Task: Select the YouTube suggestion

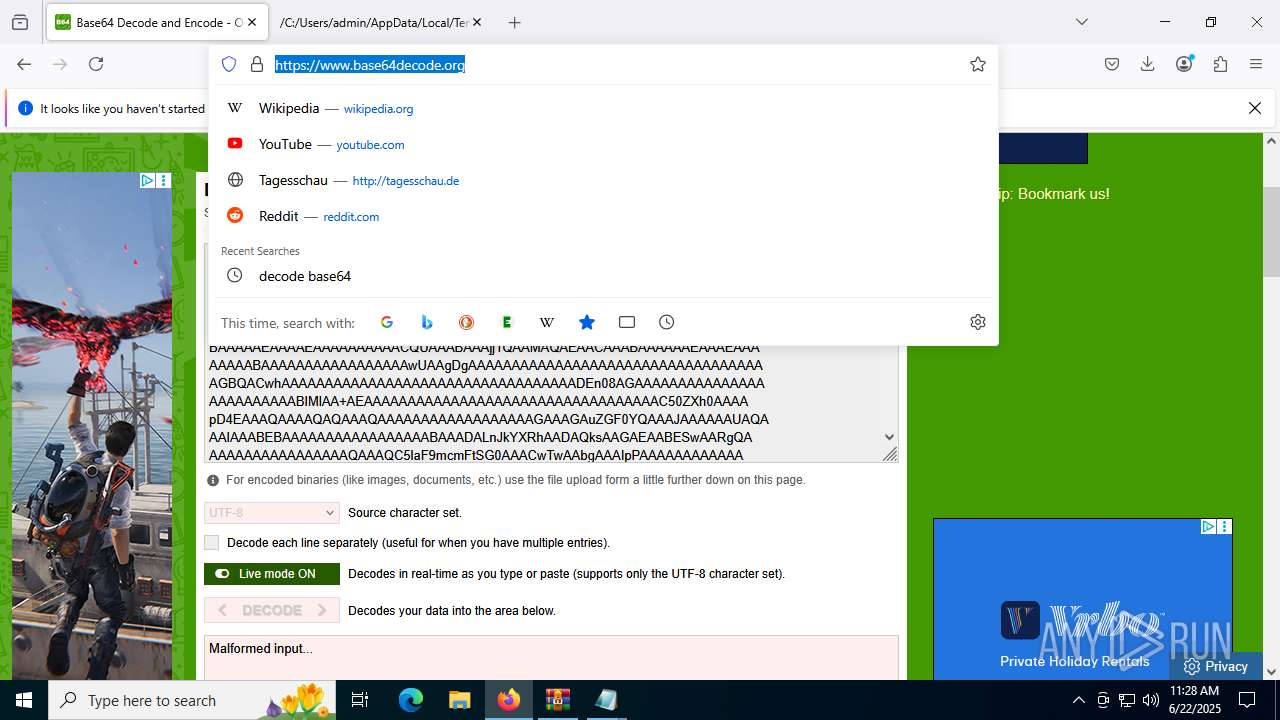Action: coord(603,144)
